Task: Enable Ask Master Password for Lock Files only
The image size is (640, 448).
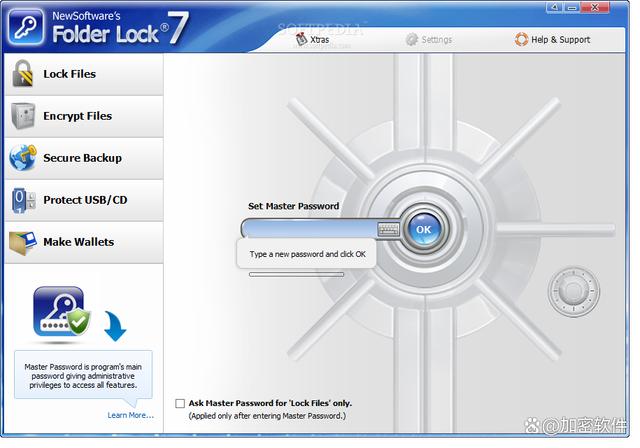Action: pyautogui.click(x=180, y=404)
